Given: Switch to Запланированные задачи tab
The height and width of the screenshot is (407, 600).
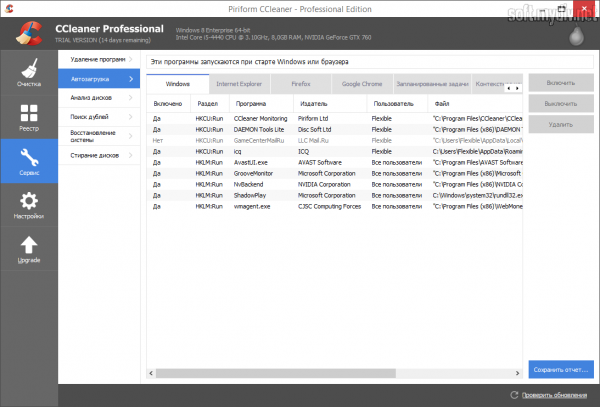Looking at the screenshot, I should 432,84.
